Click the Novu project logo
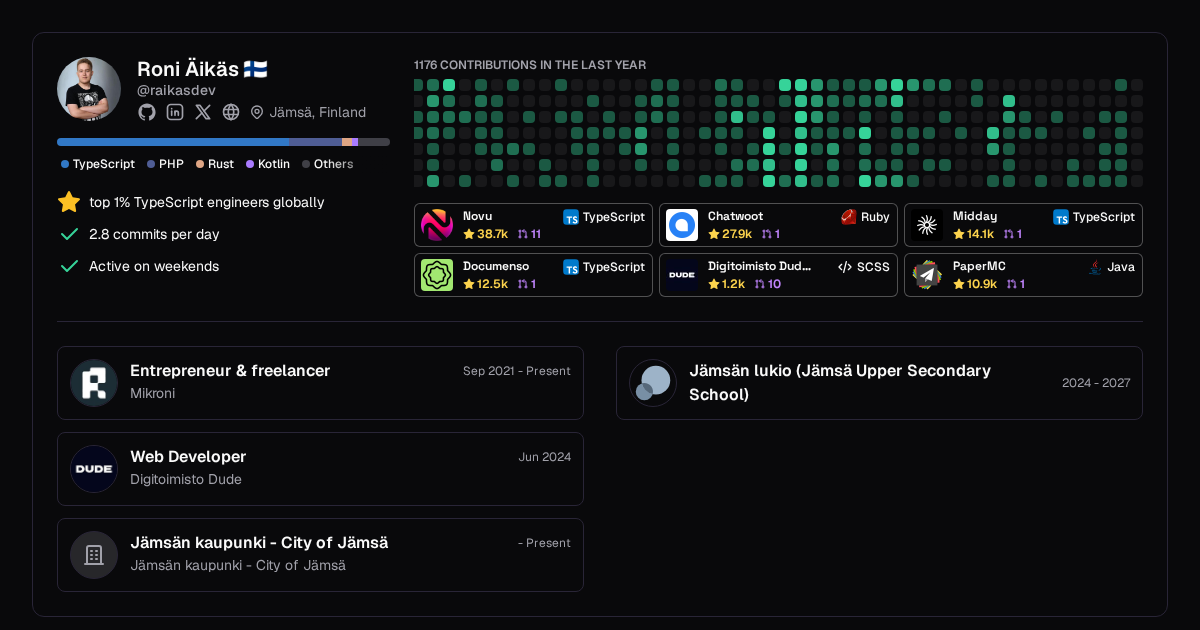This screenshot has width=1200, height=630. [x=437, y=225]
